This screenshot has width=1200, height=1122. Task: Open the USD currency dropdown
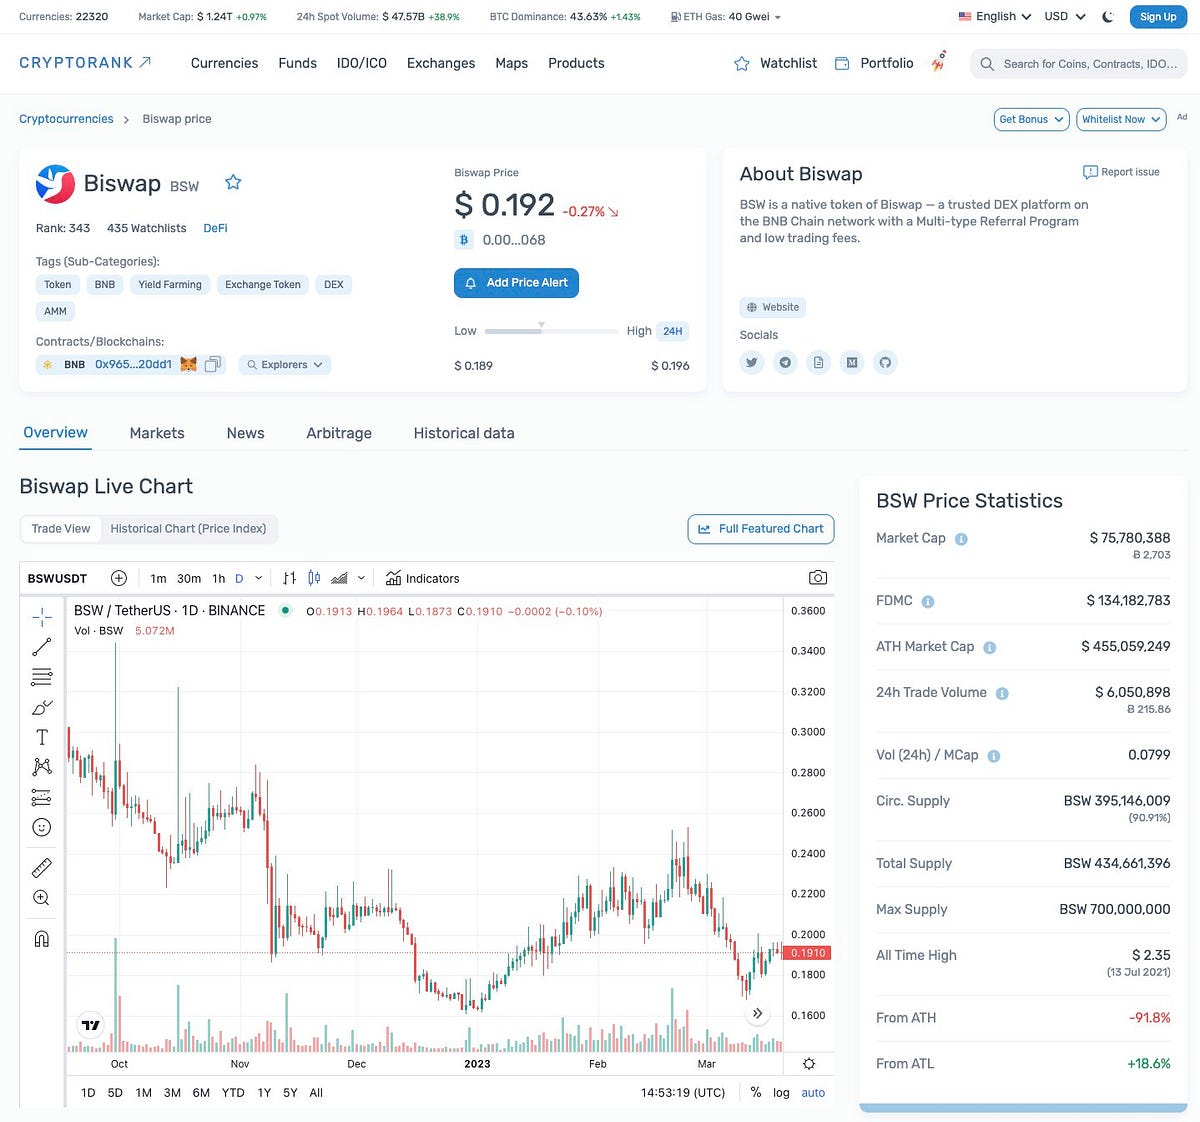tap(1065, 17)
